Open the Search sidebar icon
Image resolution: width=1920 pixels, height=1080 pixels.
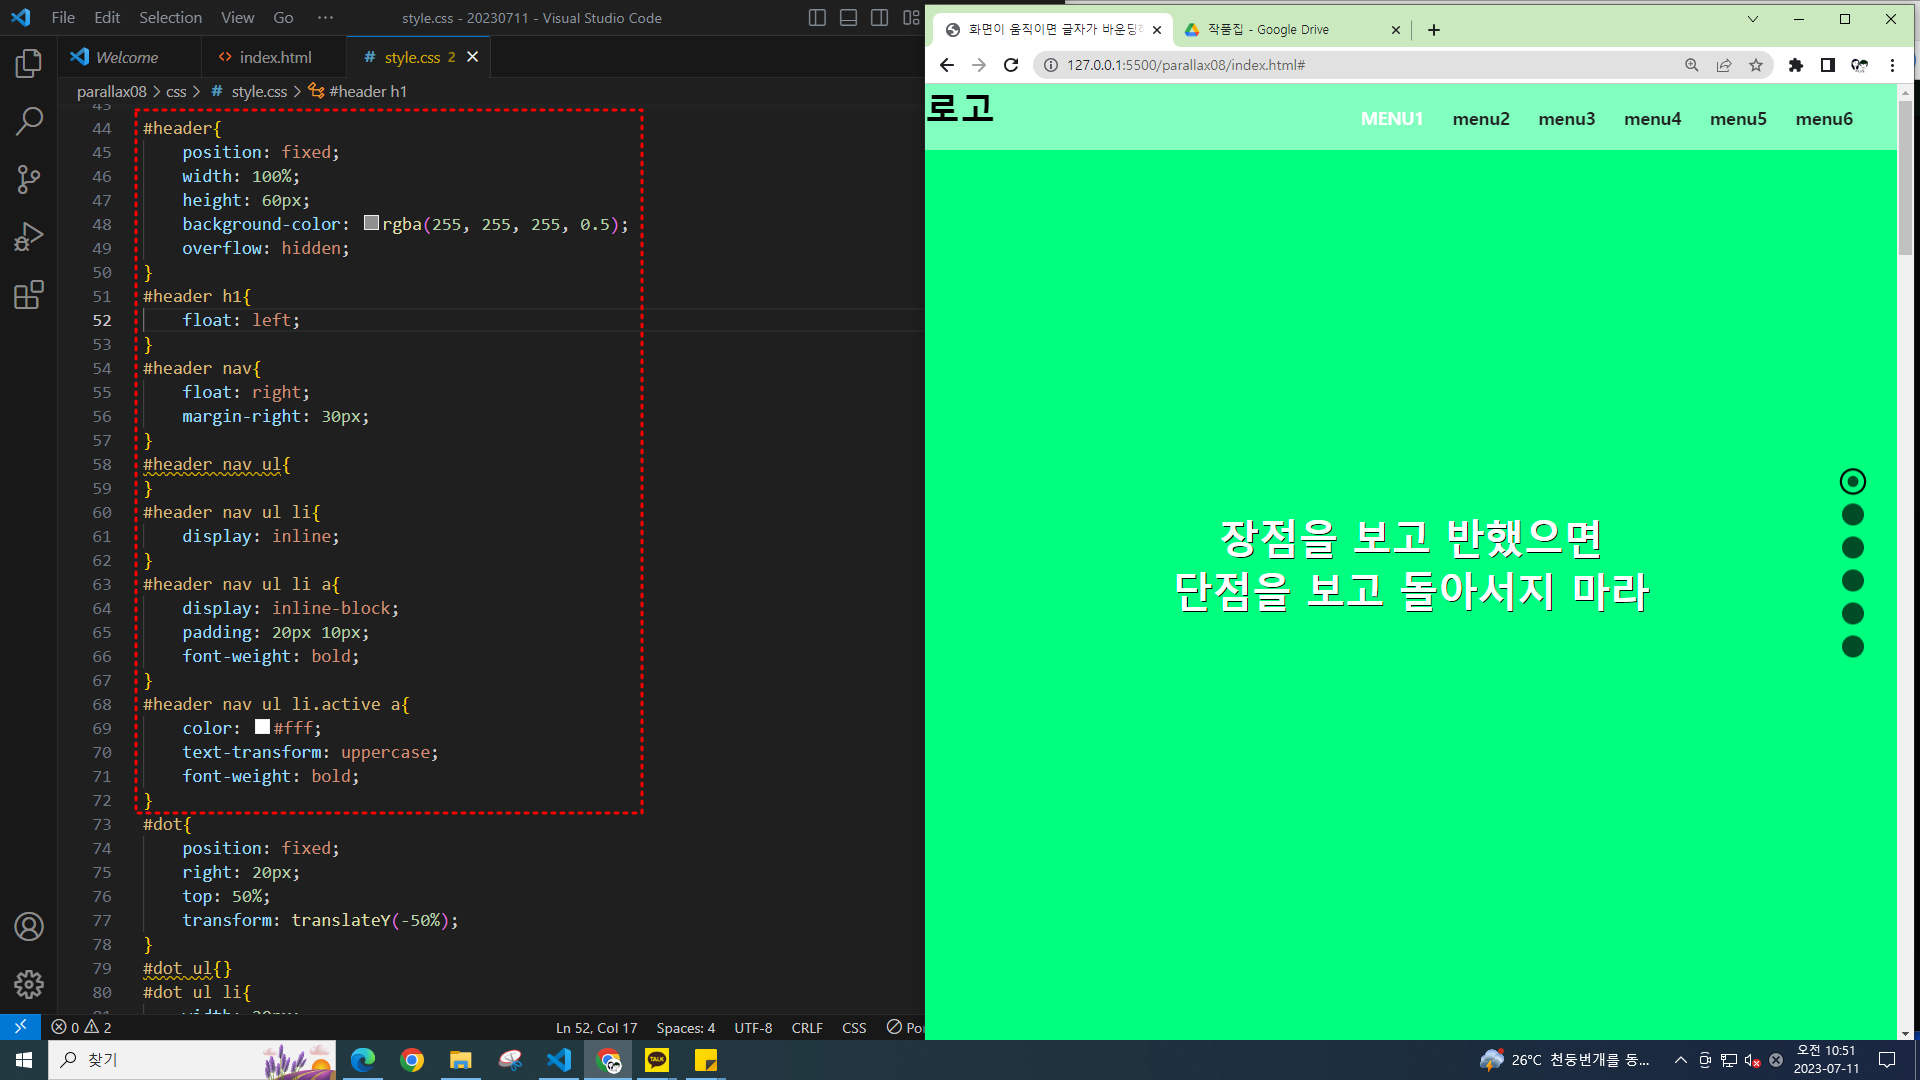coord(29,122)
